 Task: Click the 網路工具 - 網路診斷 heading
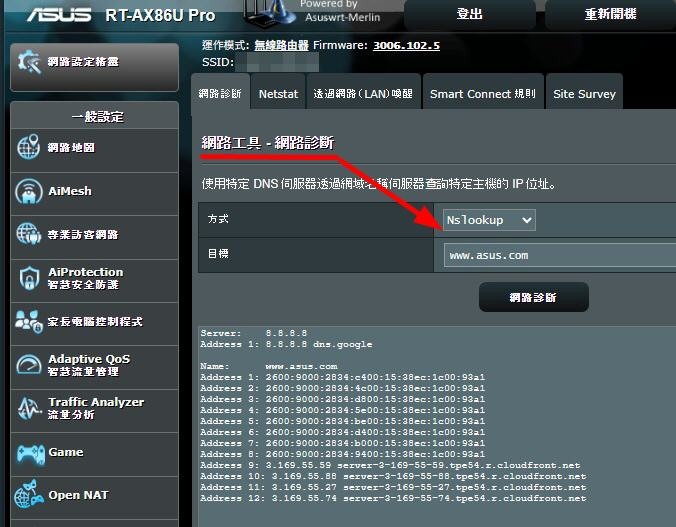(x=268, y=143)
